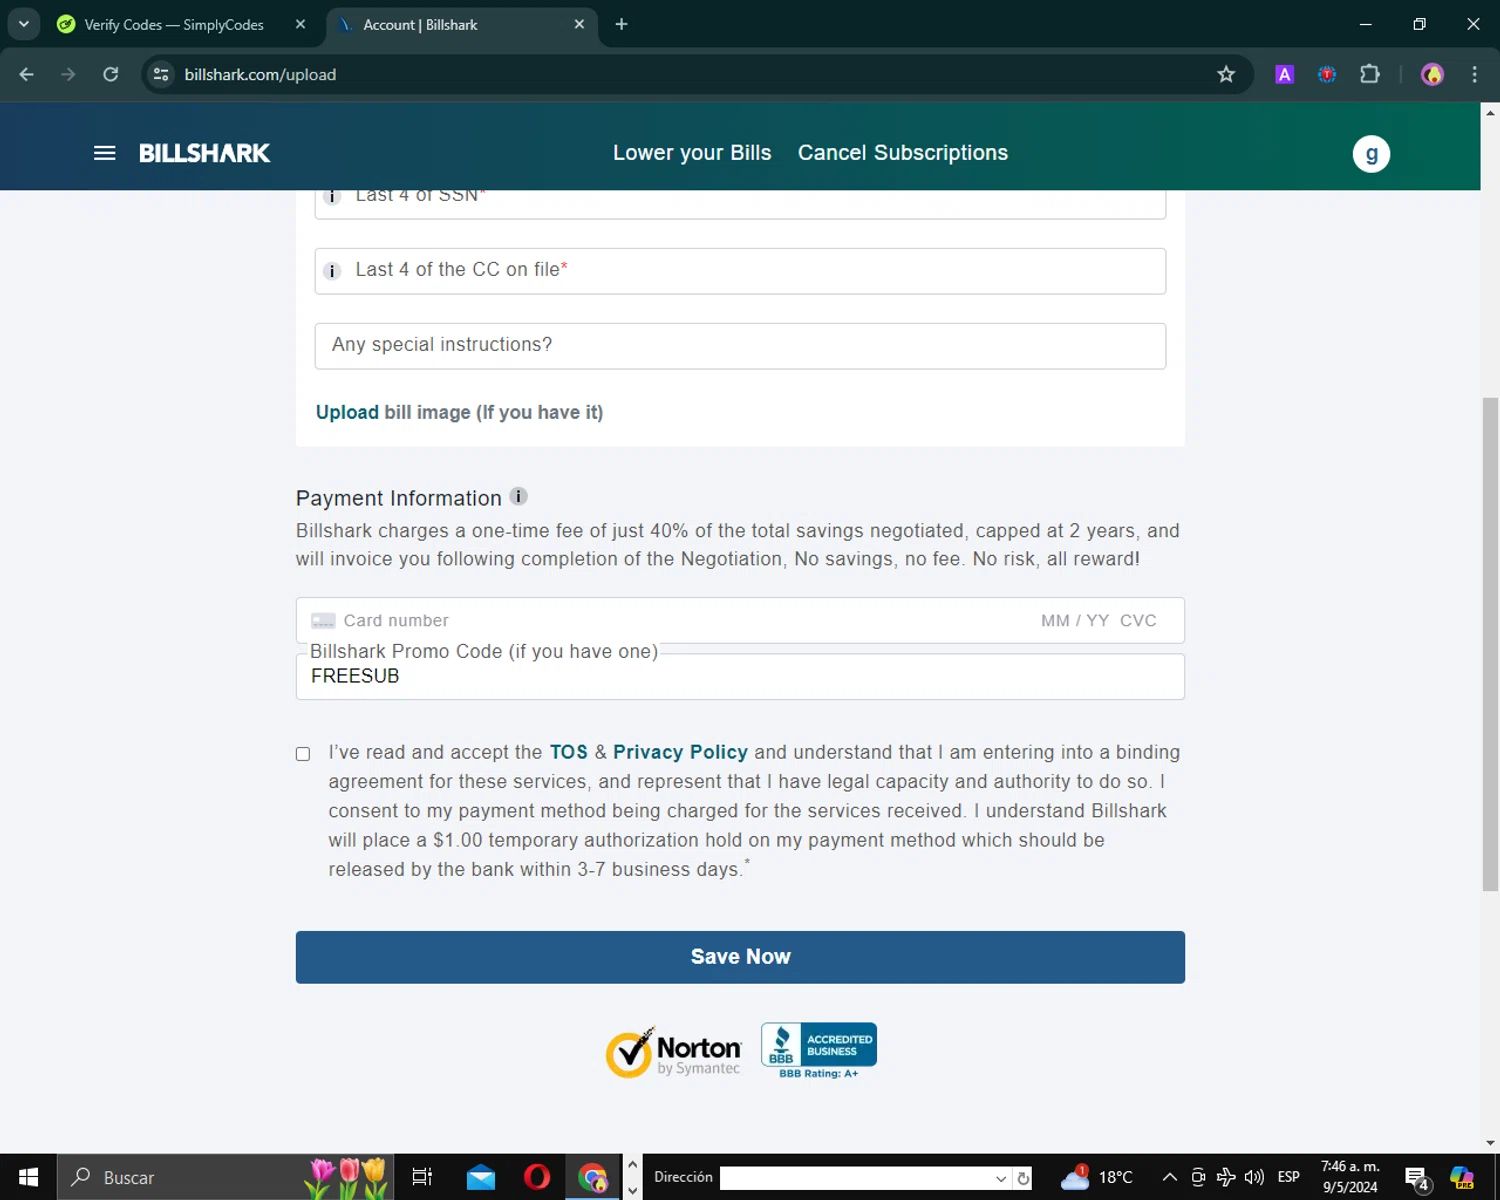Screen dimensions: 1500x1200
Task: Click the BBB Accredited Business badge
Action: click(819, 1050)
